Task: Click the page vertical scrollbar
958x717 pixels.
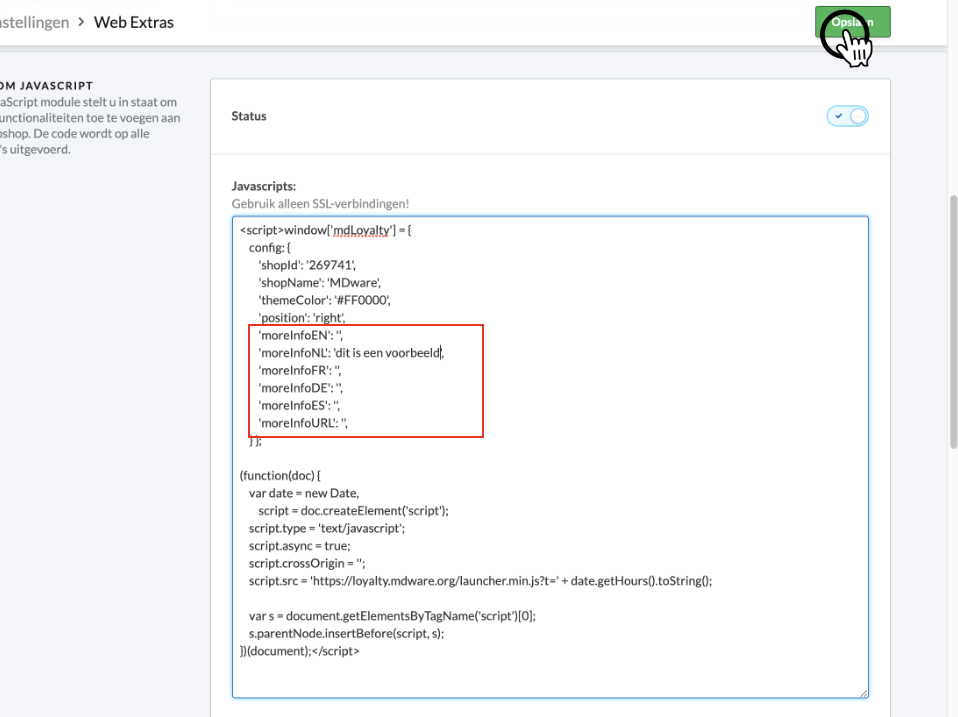Action: [953, 322]
